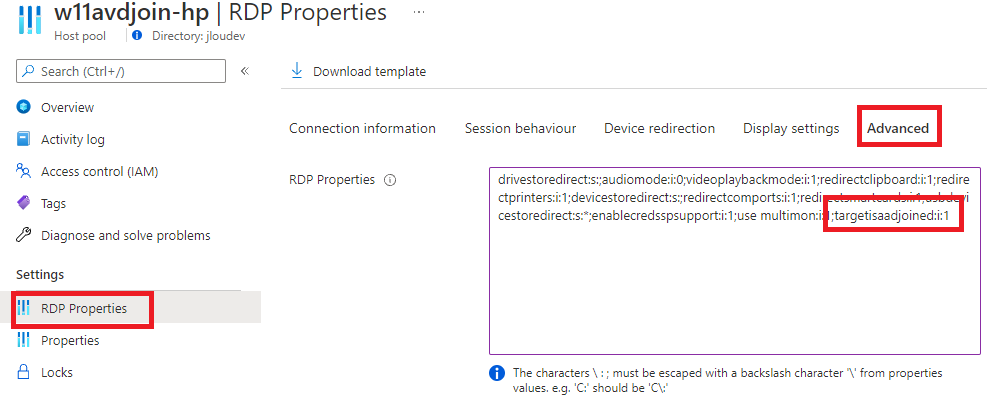Click the Overview icon in sidebar
This screenshot has width=987, height=402.
[x=23, y=107]
